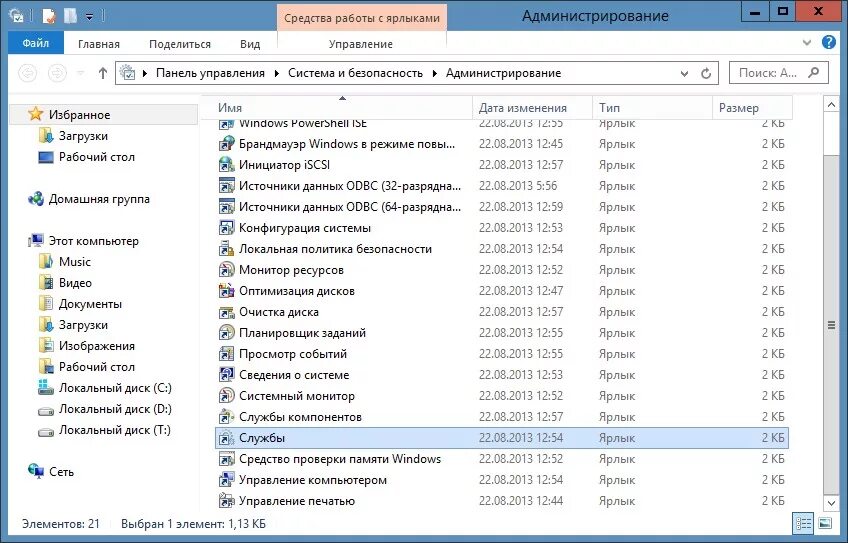Select Этот компьютер in the sidebar
The height and width of the screenshot is (543, 848).
94,241
